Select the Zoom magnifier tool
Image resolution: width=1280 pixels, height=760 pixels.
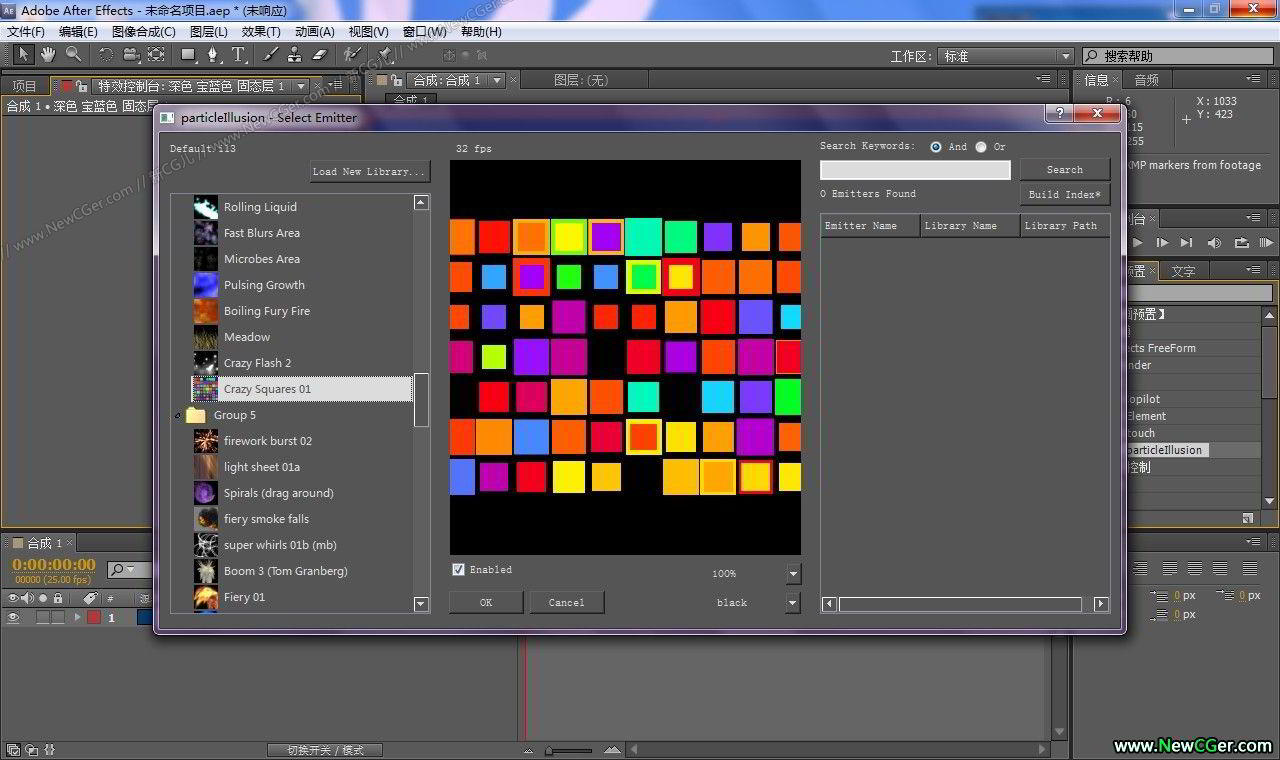coord(73,54)
